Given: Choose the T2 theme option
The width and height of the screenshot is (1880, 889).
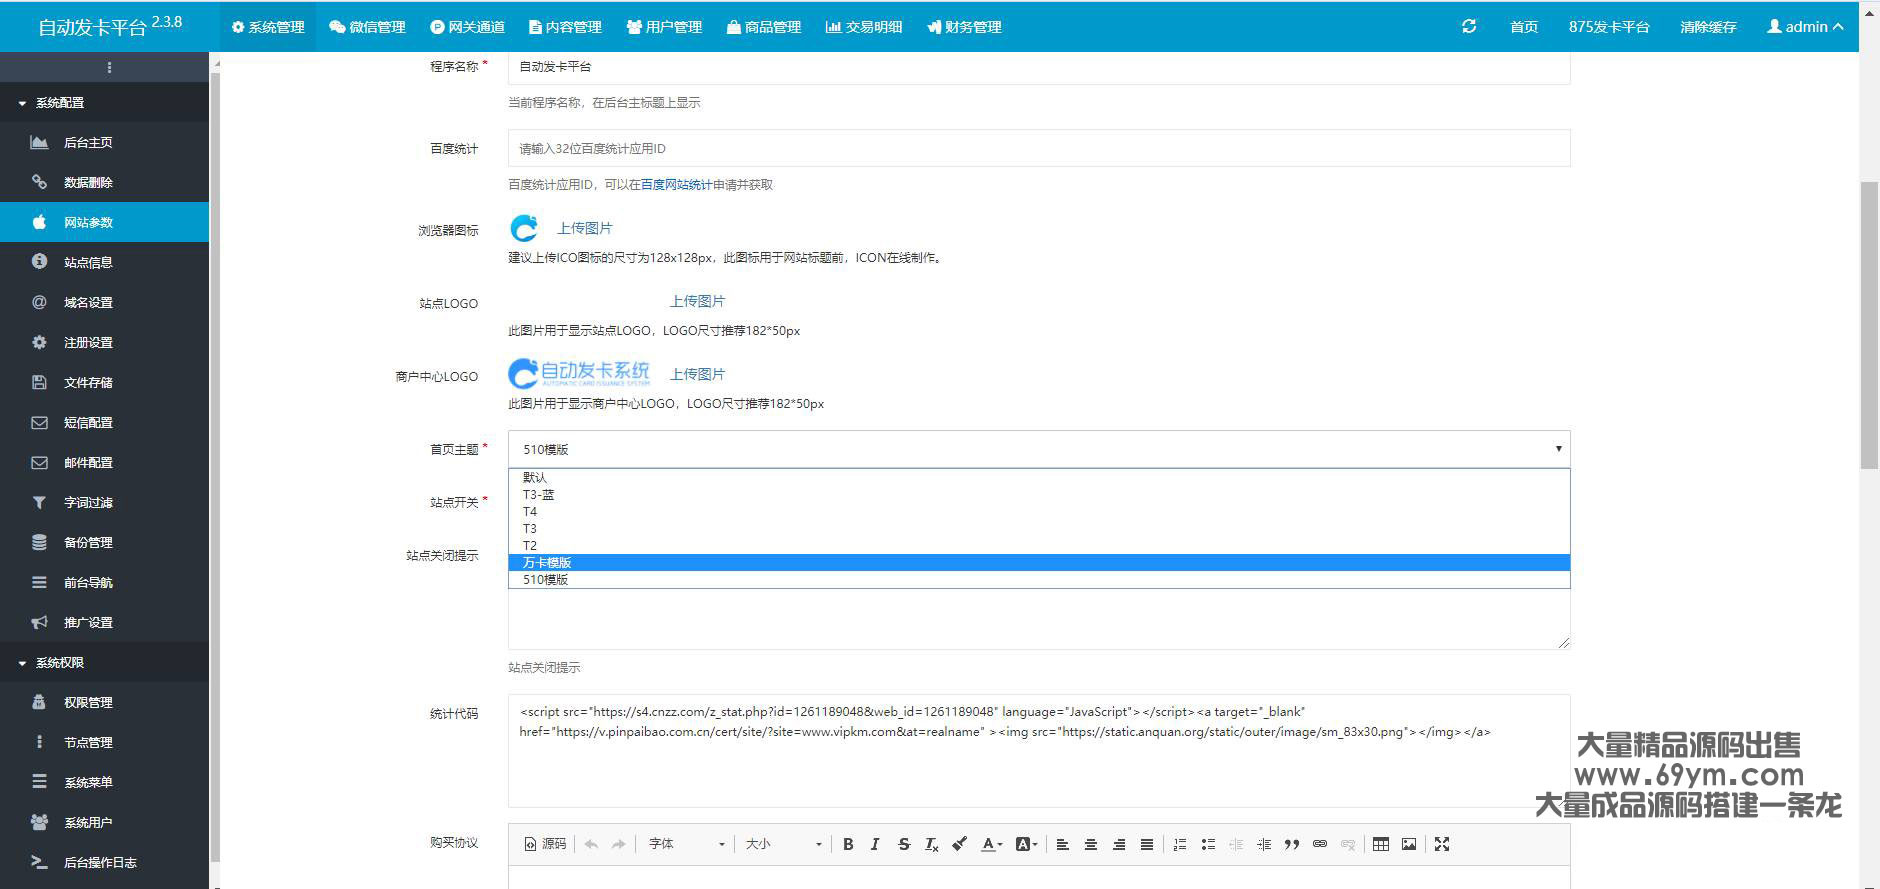Looking at the screenshot, I should (x=1039, y=545).
